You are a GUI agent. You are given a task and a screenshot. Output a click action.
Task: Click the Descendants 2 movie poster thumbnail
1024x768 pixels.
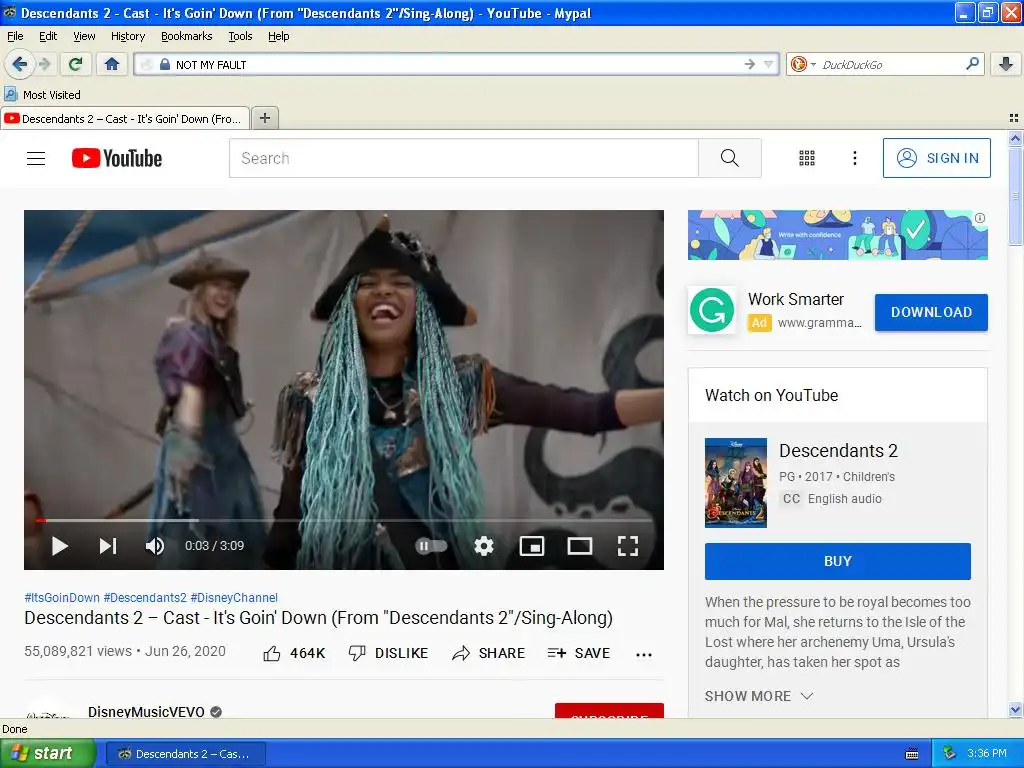[736, 483]
